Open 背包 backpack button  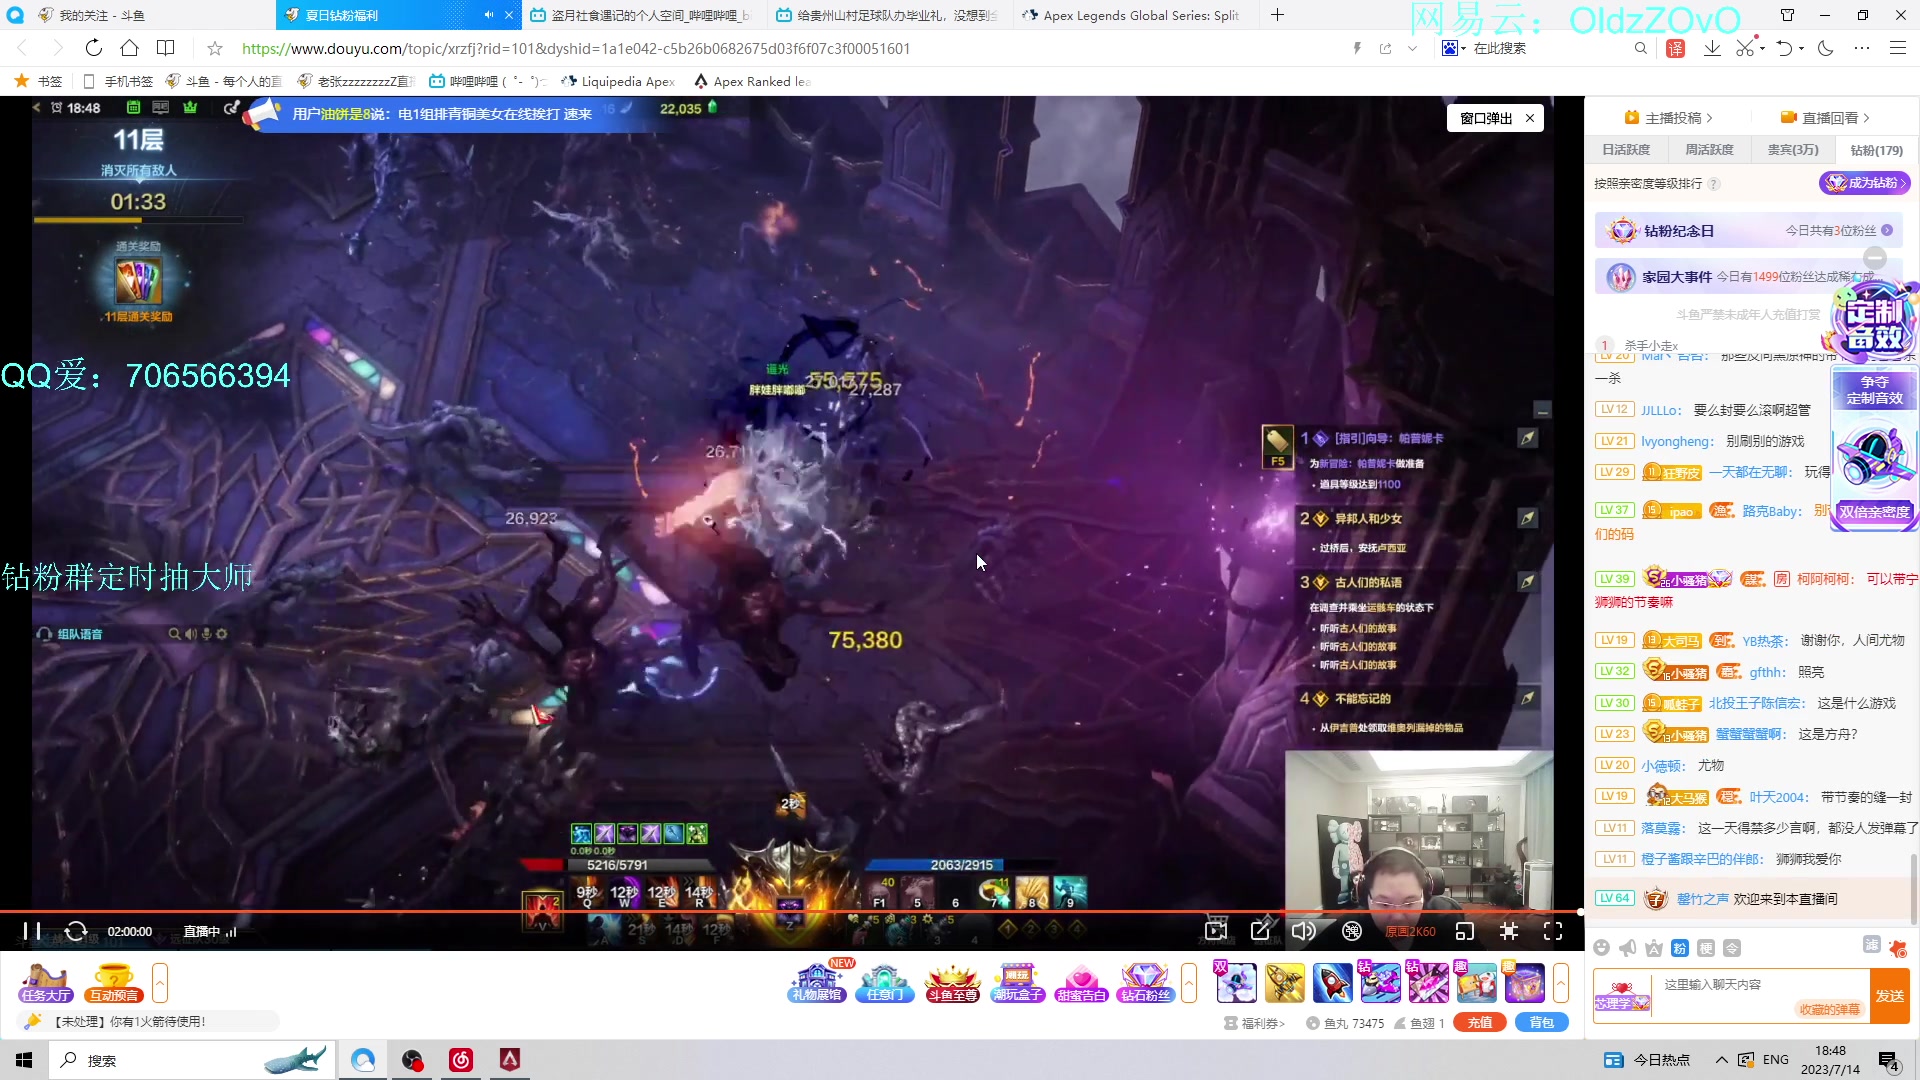tap(1542, 1022)
